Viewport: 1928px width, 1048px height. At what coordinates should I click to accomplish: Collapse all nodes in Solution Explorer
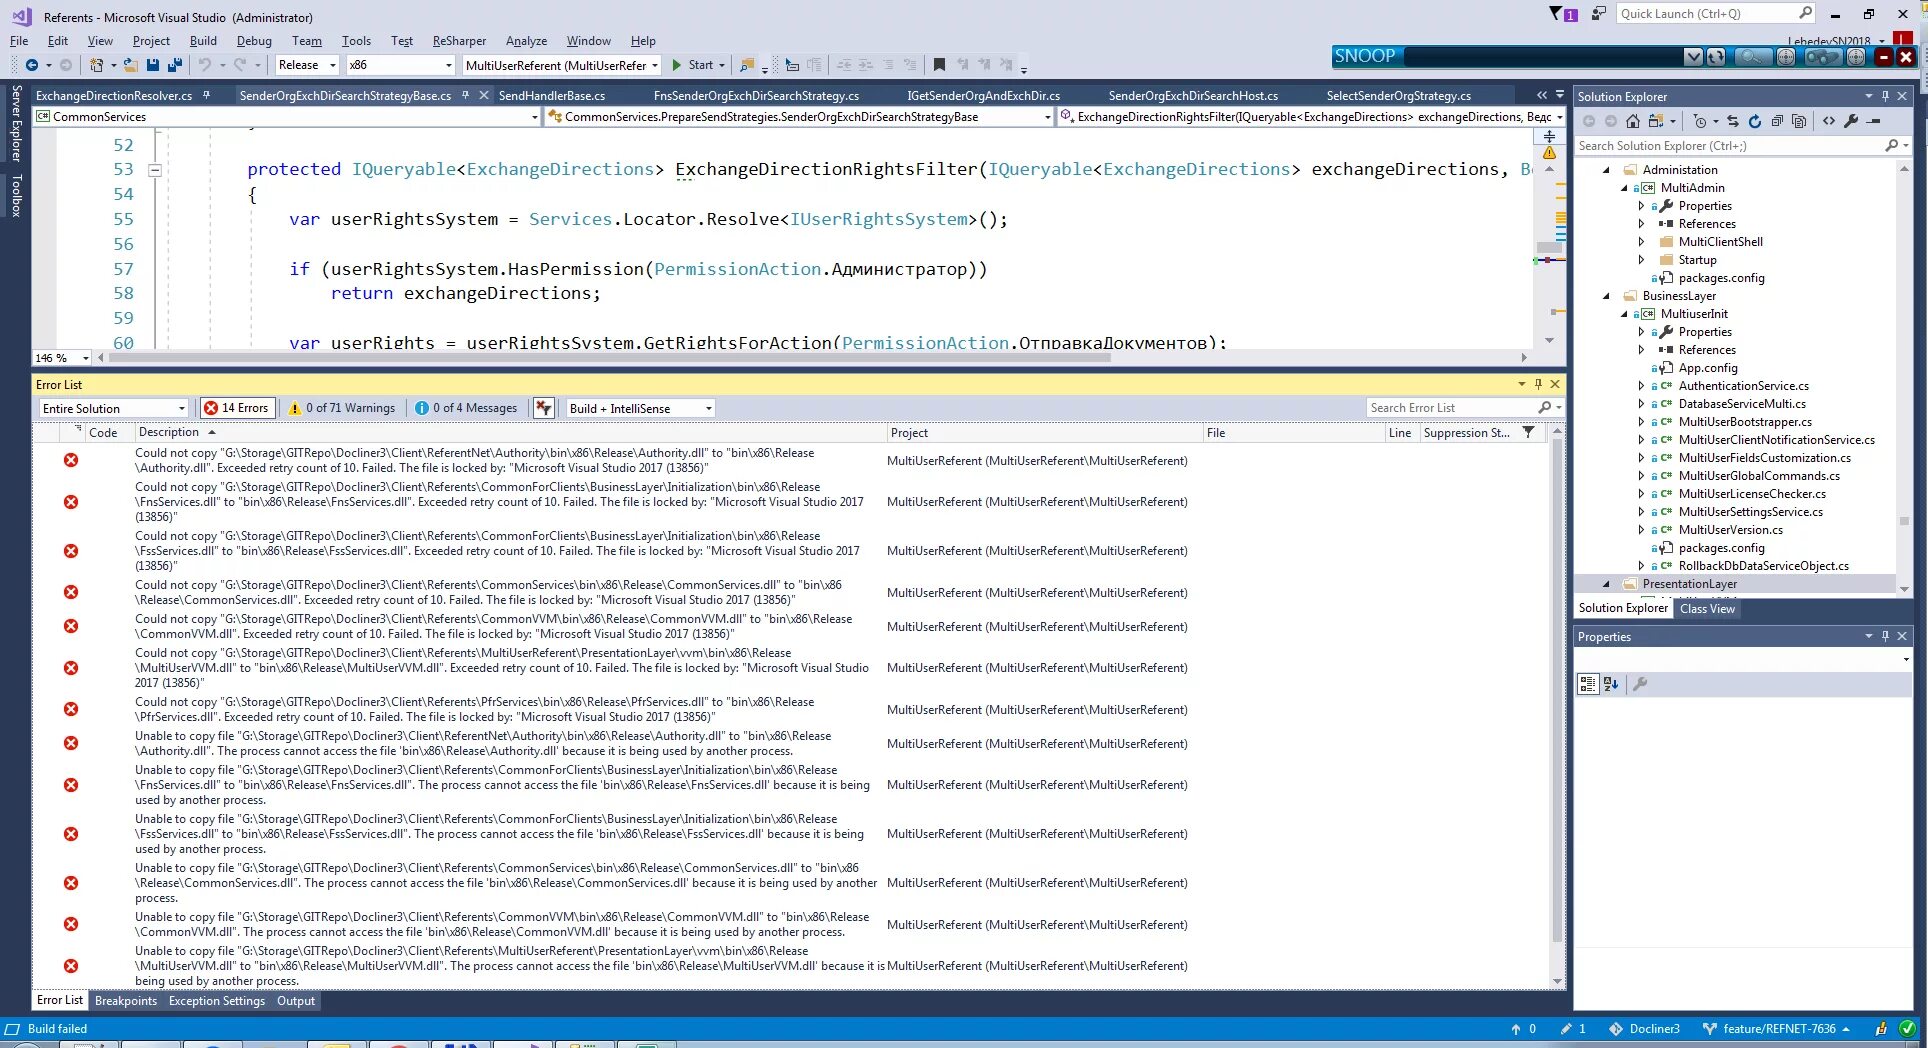click(1777, 121)
